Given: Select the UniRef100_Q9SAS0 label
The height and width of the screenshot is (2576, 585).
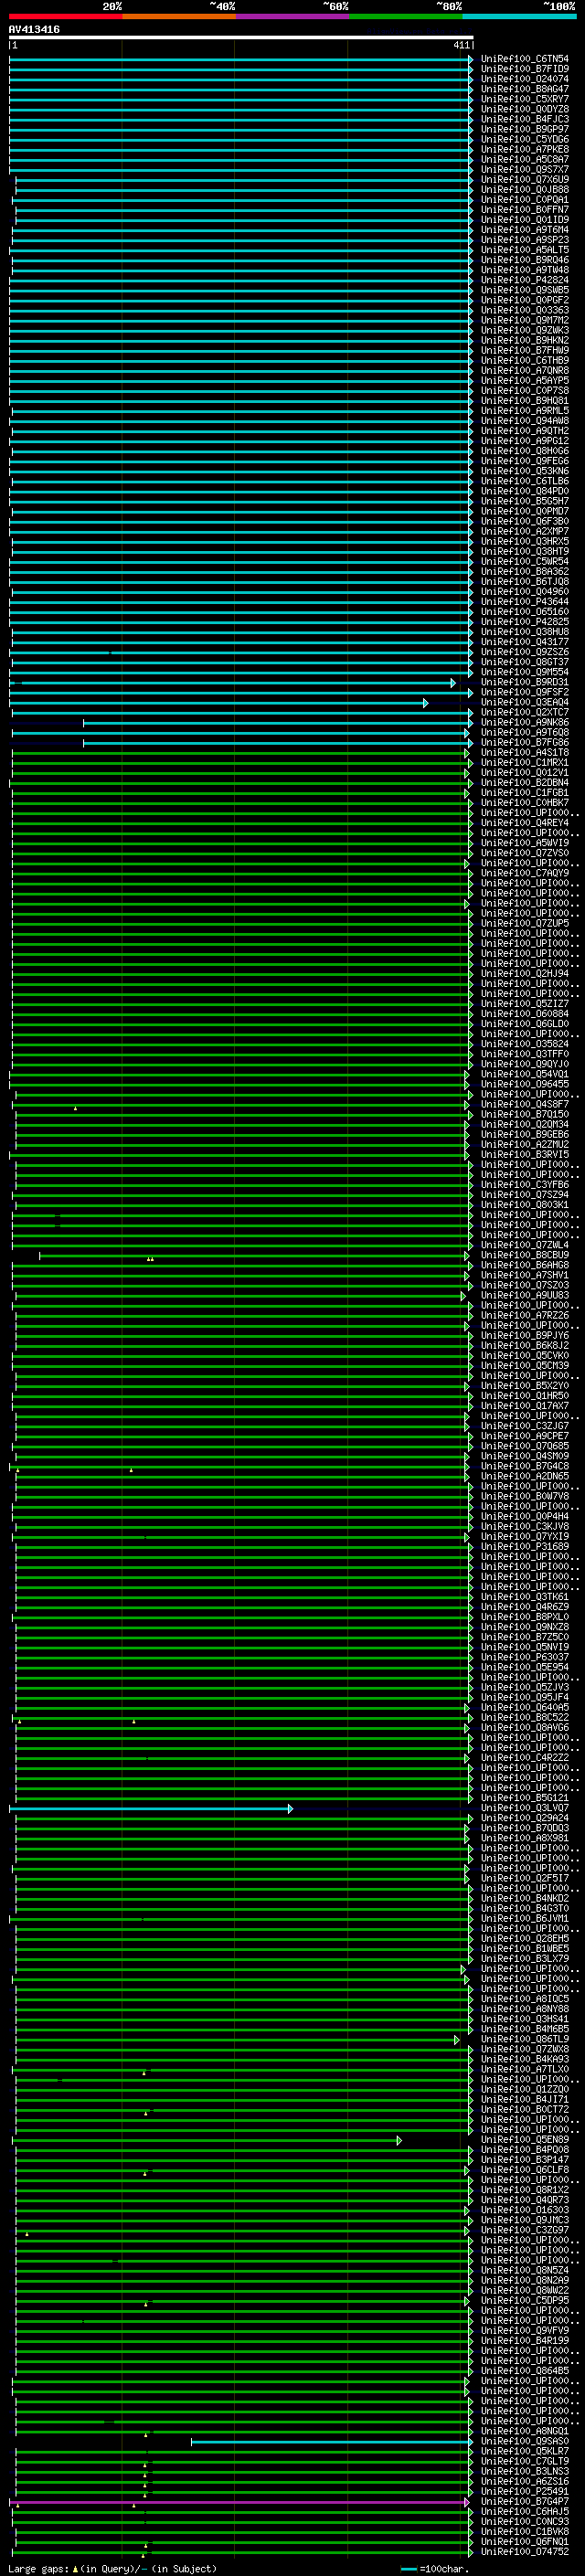Looking at the screenshot, I should [x=525, y=2441].
